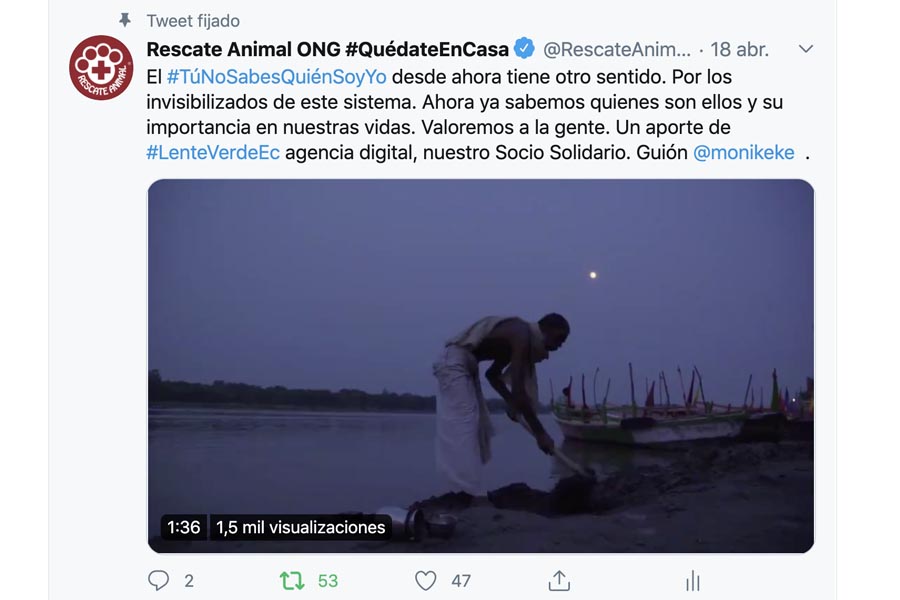Open the Rescate Animal profile avatar

pyautogui.click(x=101, y=68)
